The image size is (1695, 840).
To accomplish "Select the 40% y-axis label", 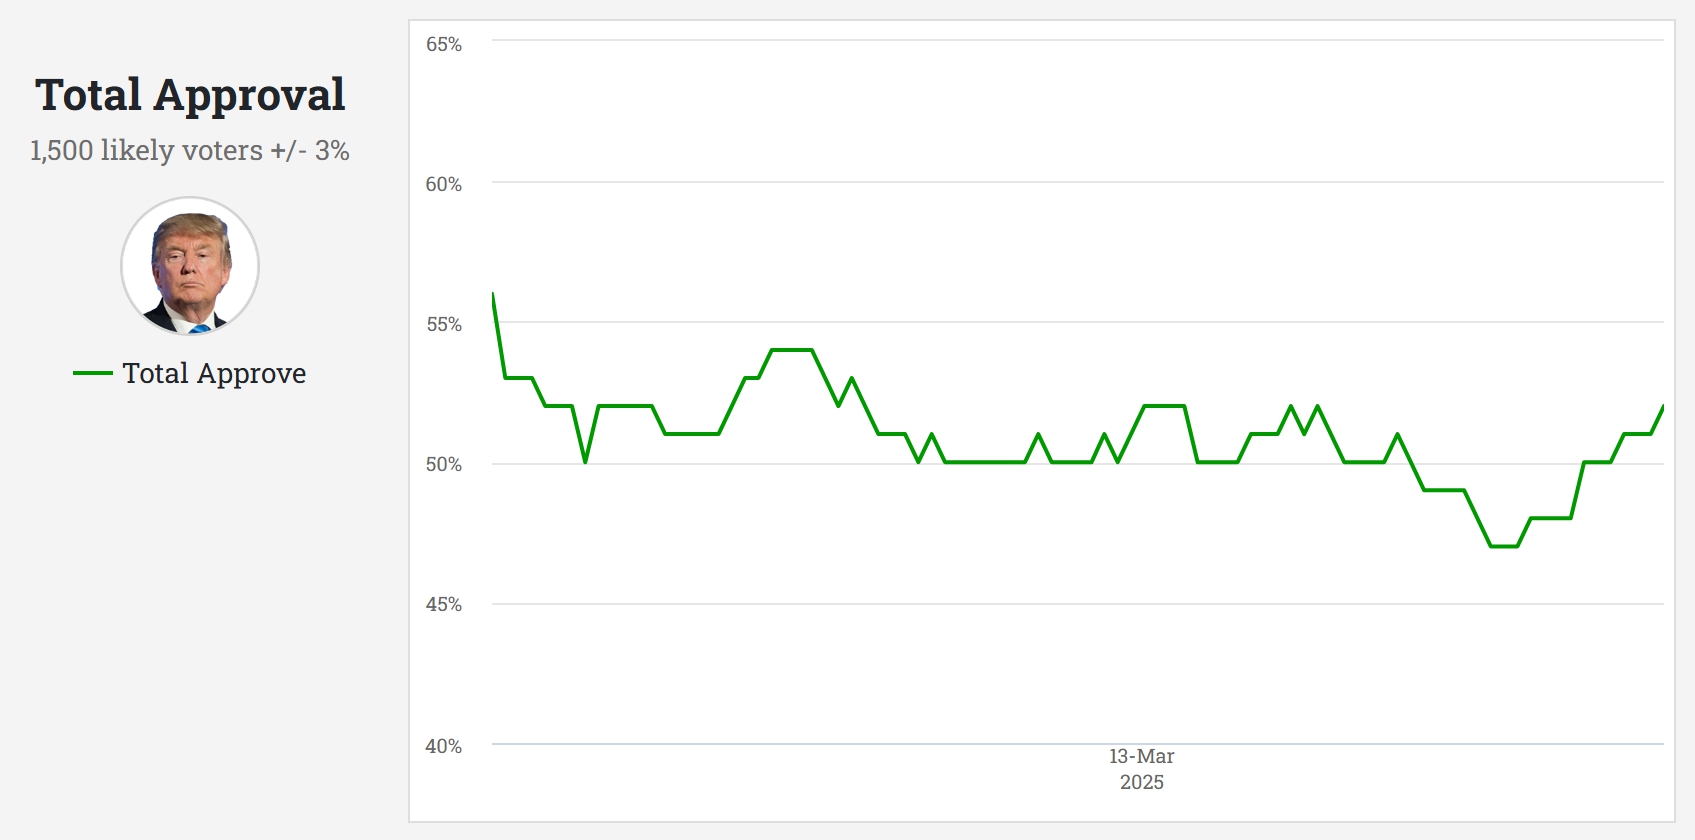I will click(x=444, y=747).
